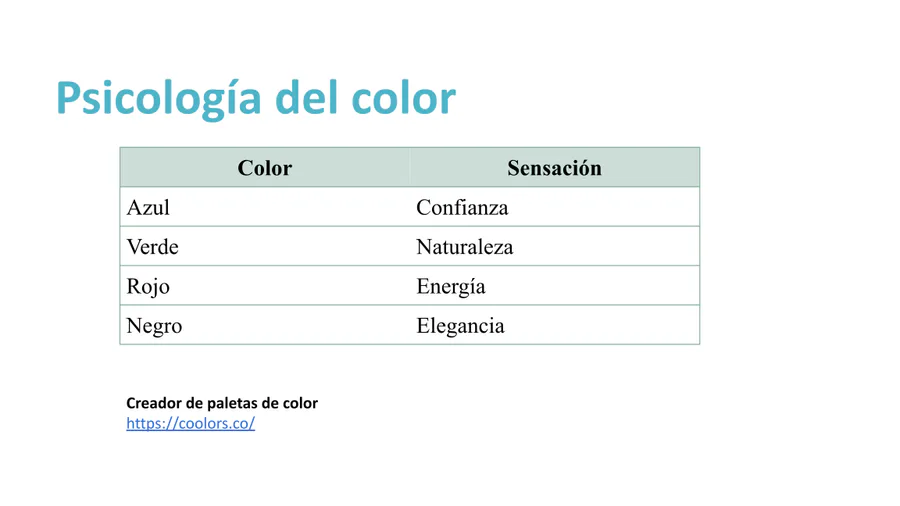The width and height of the screenshot is (900, 506).
Task: Click 'de' just before 'color' in the caption
Action: pos(270,403)
